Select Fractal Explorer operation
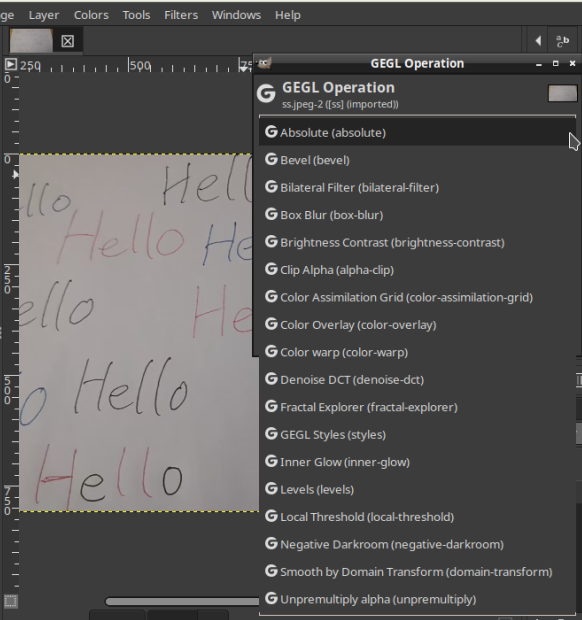The width and height of the screenshot is (582, 620). [x=417, y=407]
